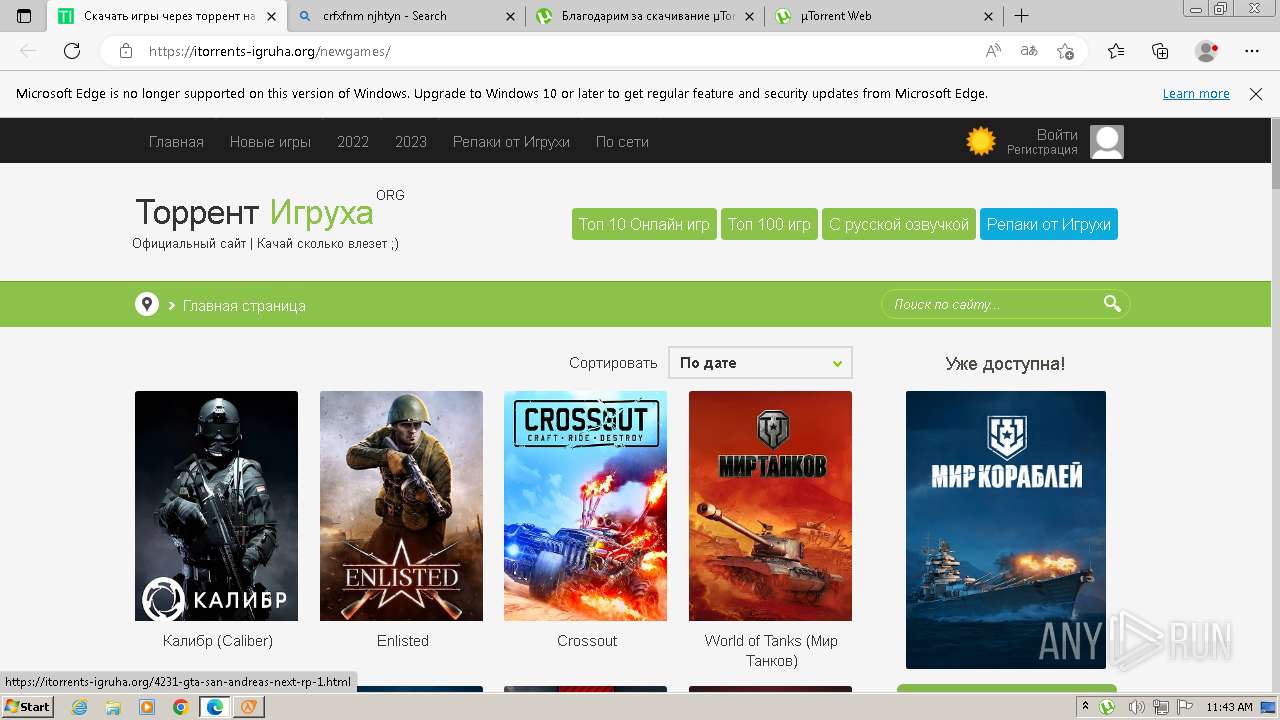Click the Торрент Игруха site logo
Screen dimensions: 1280x720
pos(254,212)
